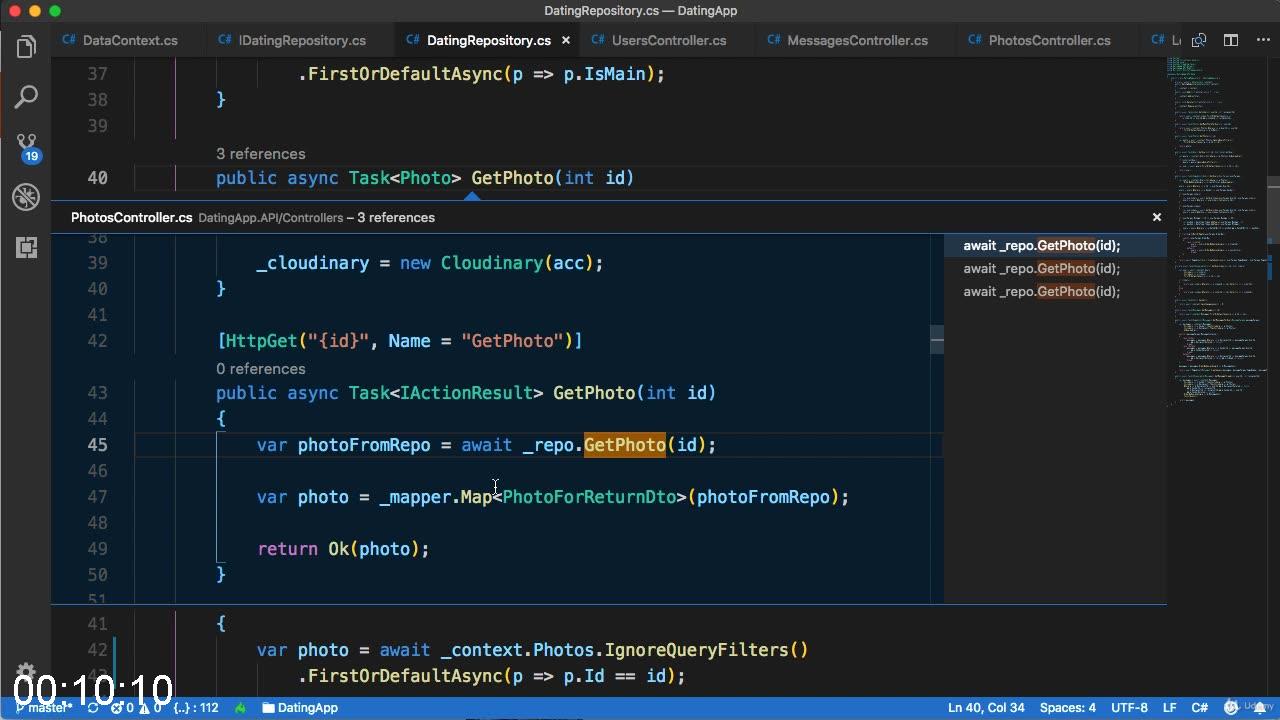This screenshot has width=1280, height=720.
Task: Click the Ln 40, Col 34 status item
Action: 986,708
